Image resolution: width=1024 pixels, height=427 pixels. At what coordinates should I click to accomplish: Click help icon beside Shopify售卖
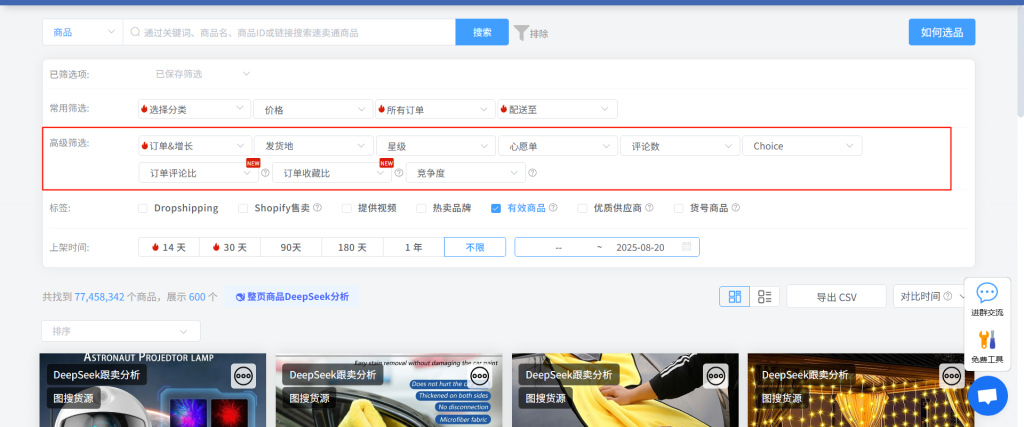[317, 208]
